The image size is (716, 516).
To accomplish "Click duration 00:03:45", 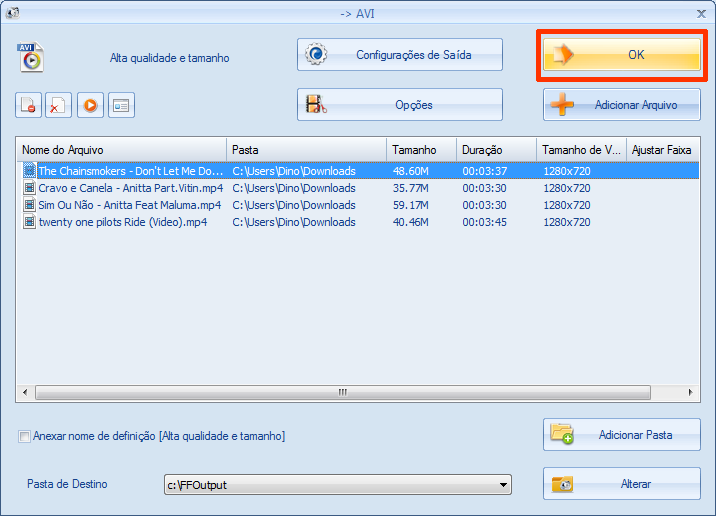I will pyautogui.click(x=484, y=222).
